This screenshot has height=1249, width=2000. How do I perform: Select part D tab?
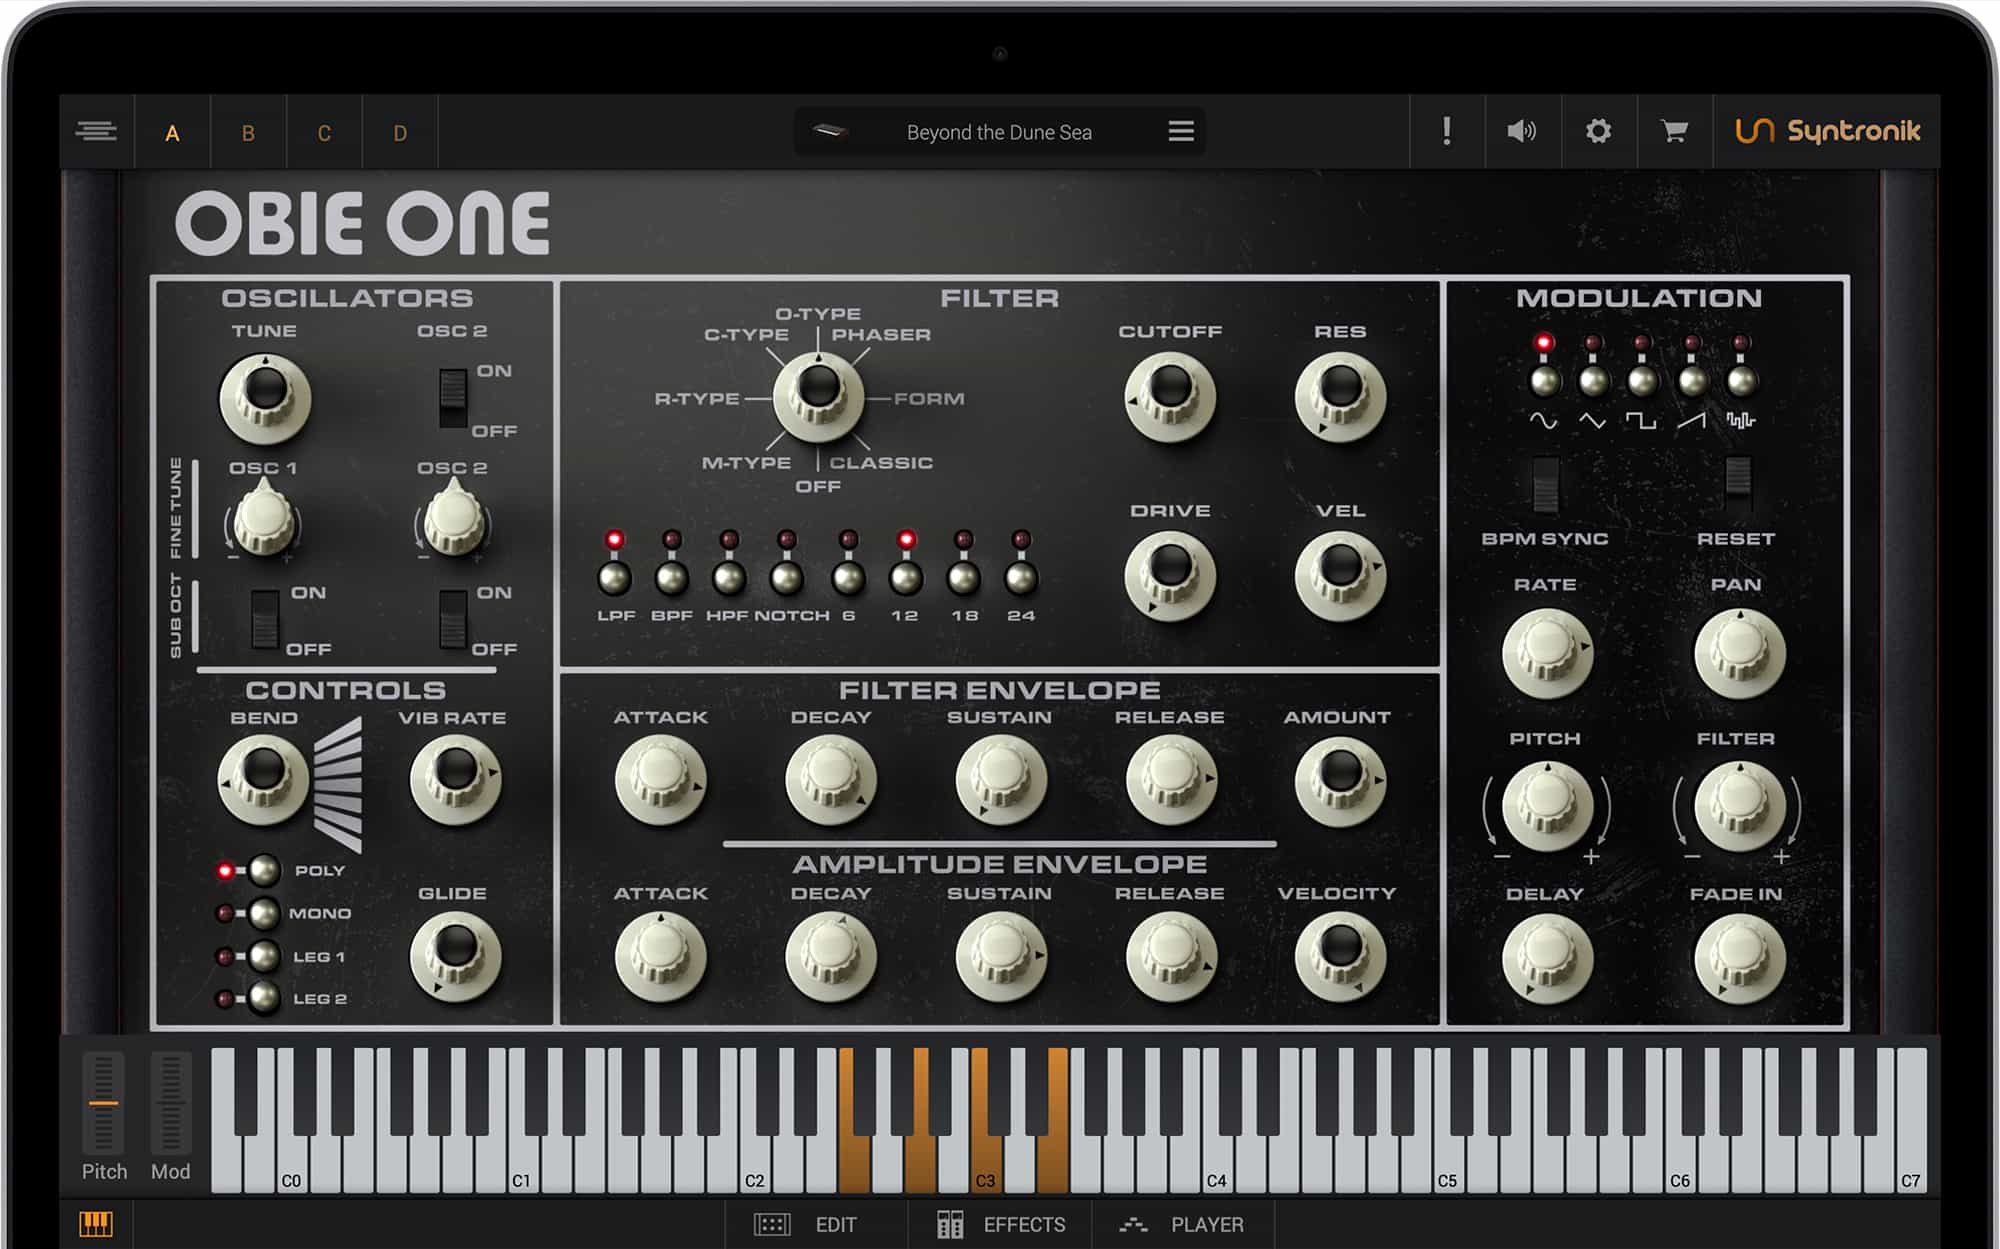coord(400,133)
